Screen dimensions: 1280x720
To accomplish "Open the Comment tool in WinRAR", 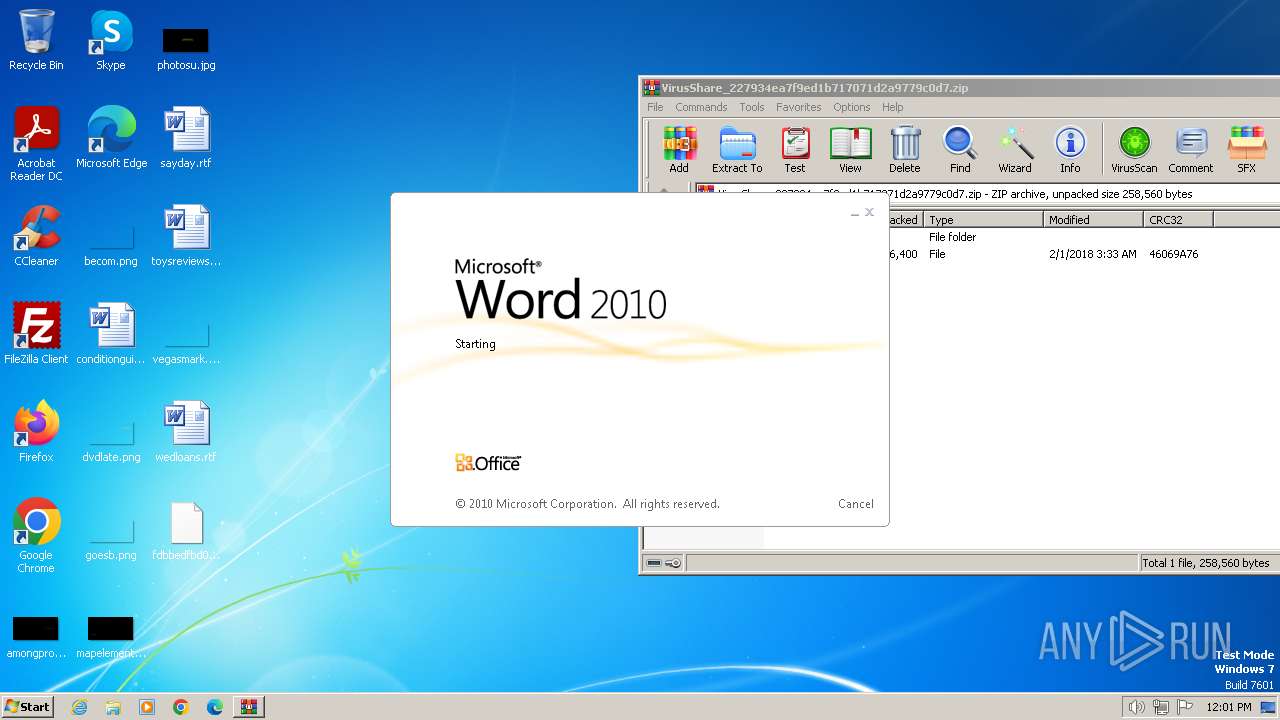I will (1190, 149).
